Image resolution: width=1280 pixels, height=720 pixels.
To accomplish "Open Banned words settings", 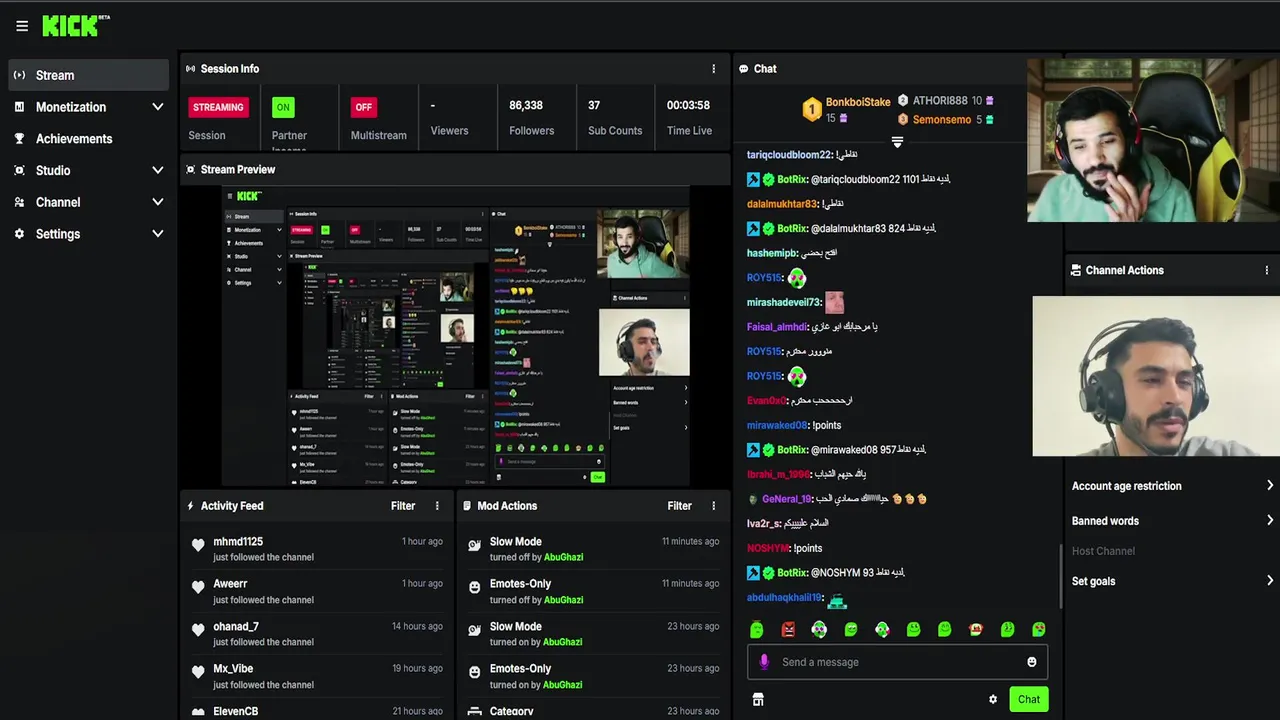I will coord(1172,521).
